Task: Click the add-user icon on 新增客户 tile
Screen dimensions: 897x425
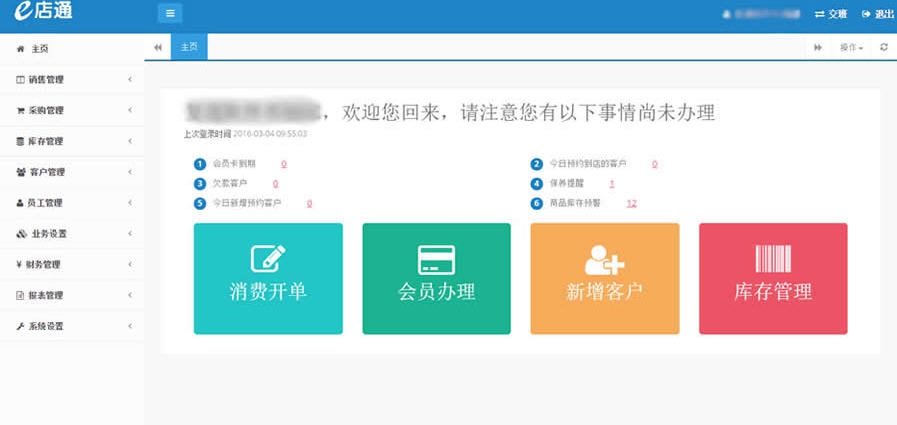Action: coord(604,260)
